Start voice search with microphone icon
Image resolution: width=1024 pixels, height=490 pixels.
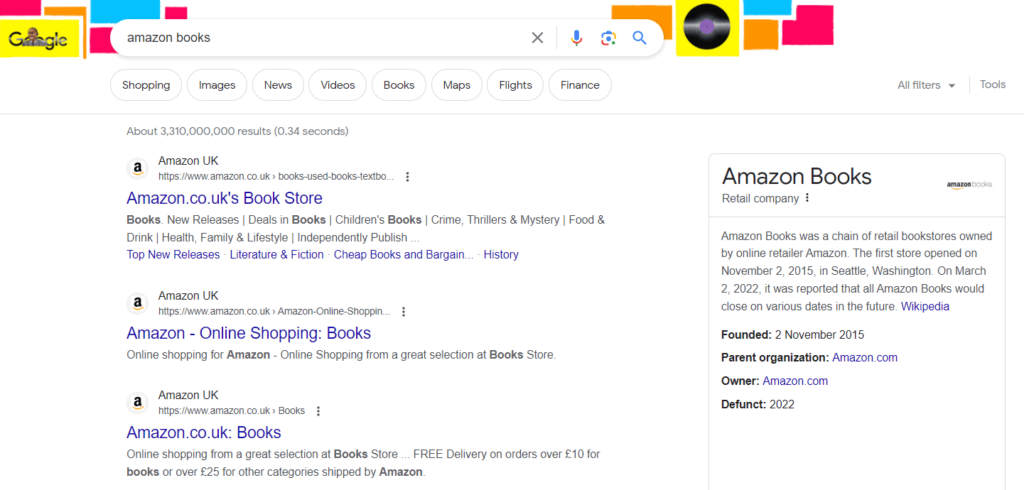tap(576, 38)
